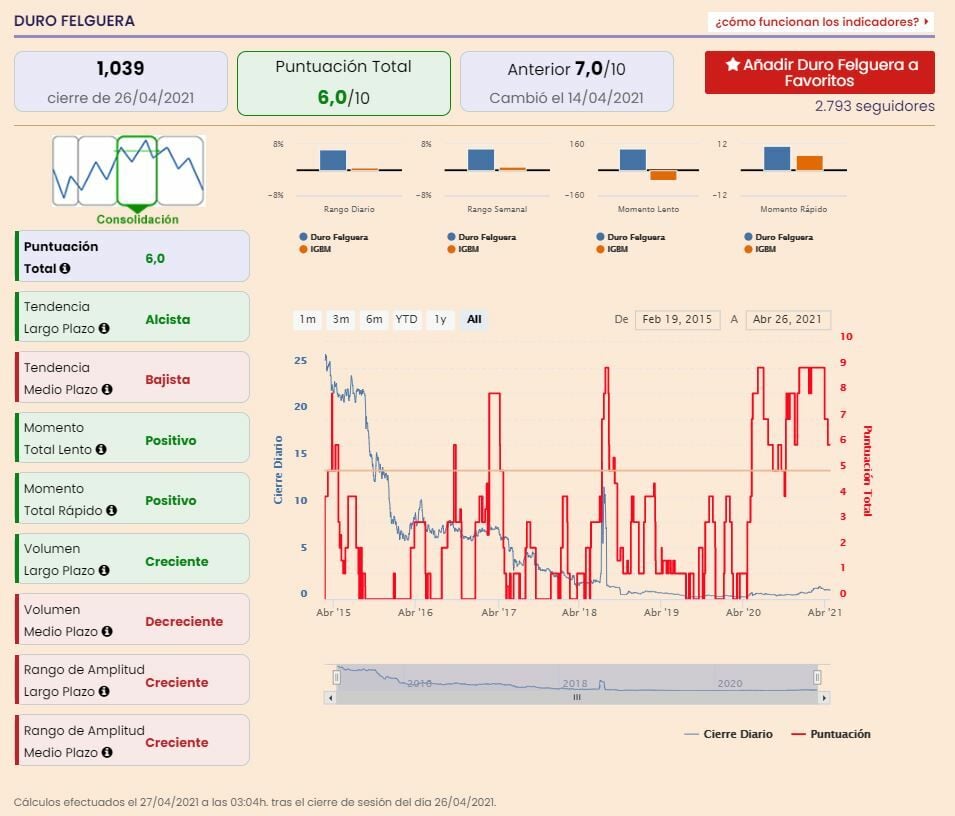Viewport: 955px width, 816px height.
Task: Click the navigator scrollbar center grip
Action: (577, 698)
